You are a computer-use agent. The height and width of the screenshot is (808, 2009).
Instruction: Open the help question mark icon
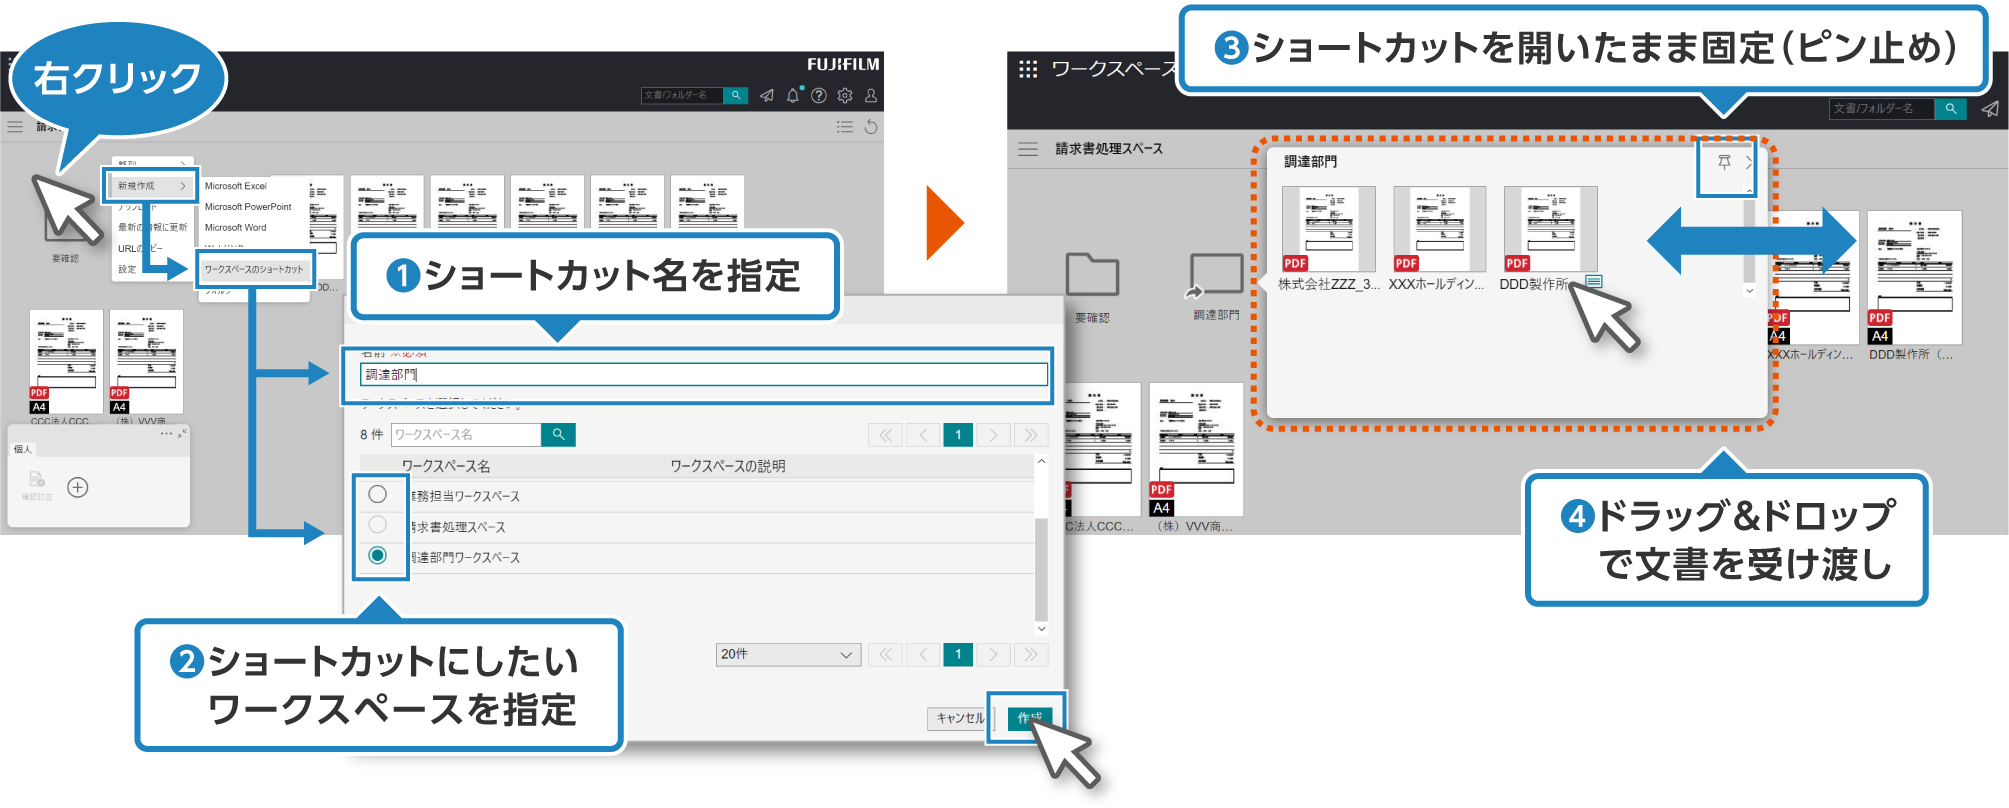click(x=819, y=95)
